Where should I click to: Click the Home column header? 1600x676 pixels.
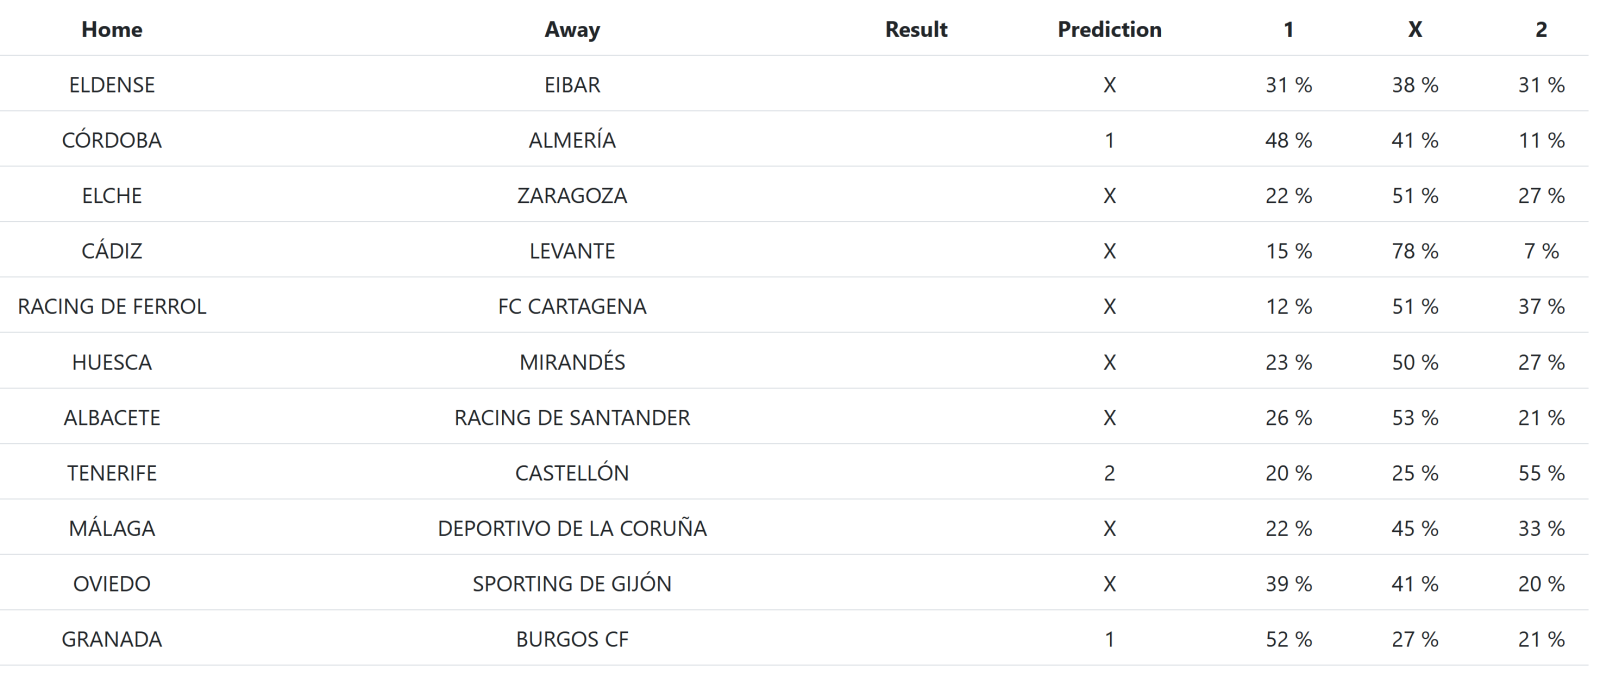pyautogui.click(x=112, y=30)
